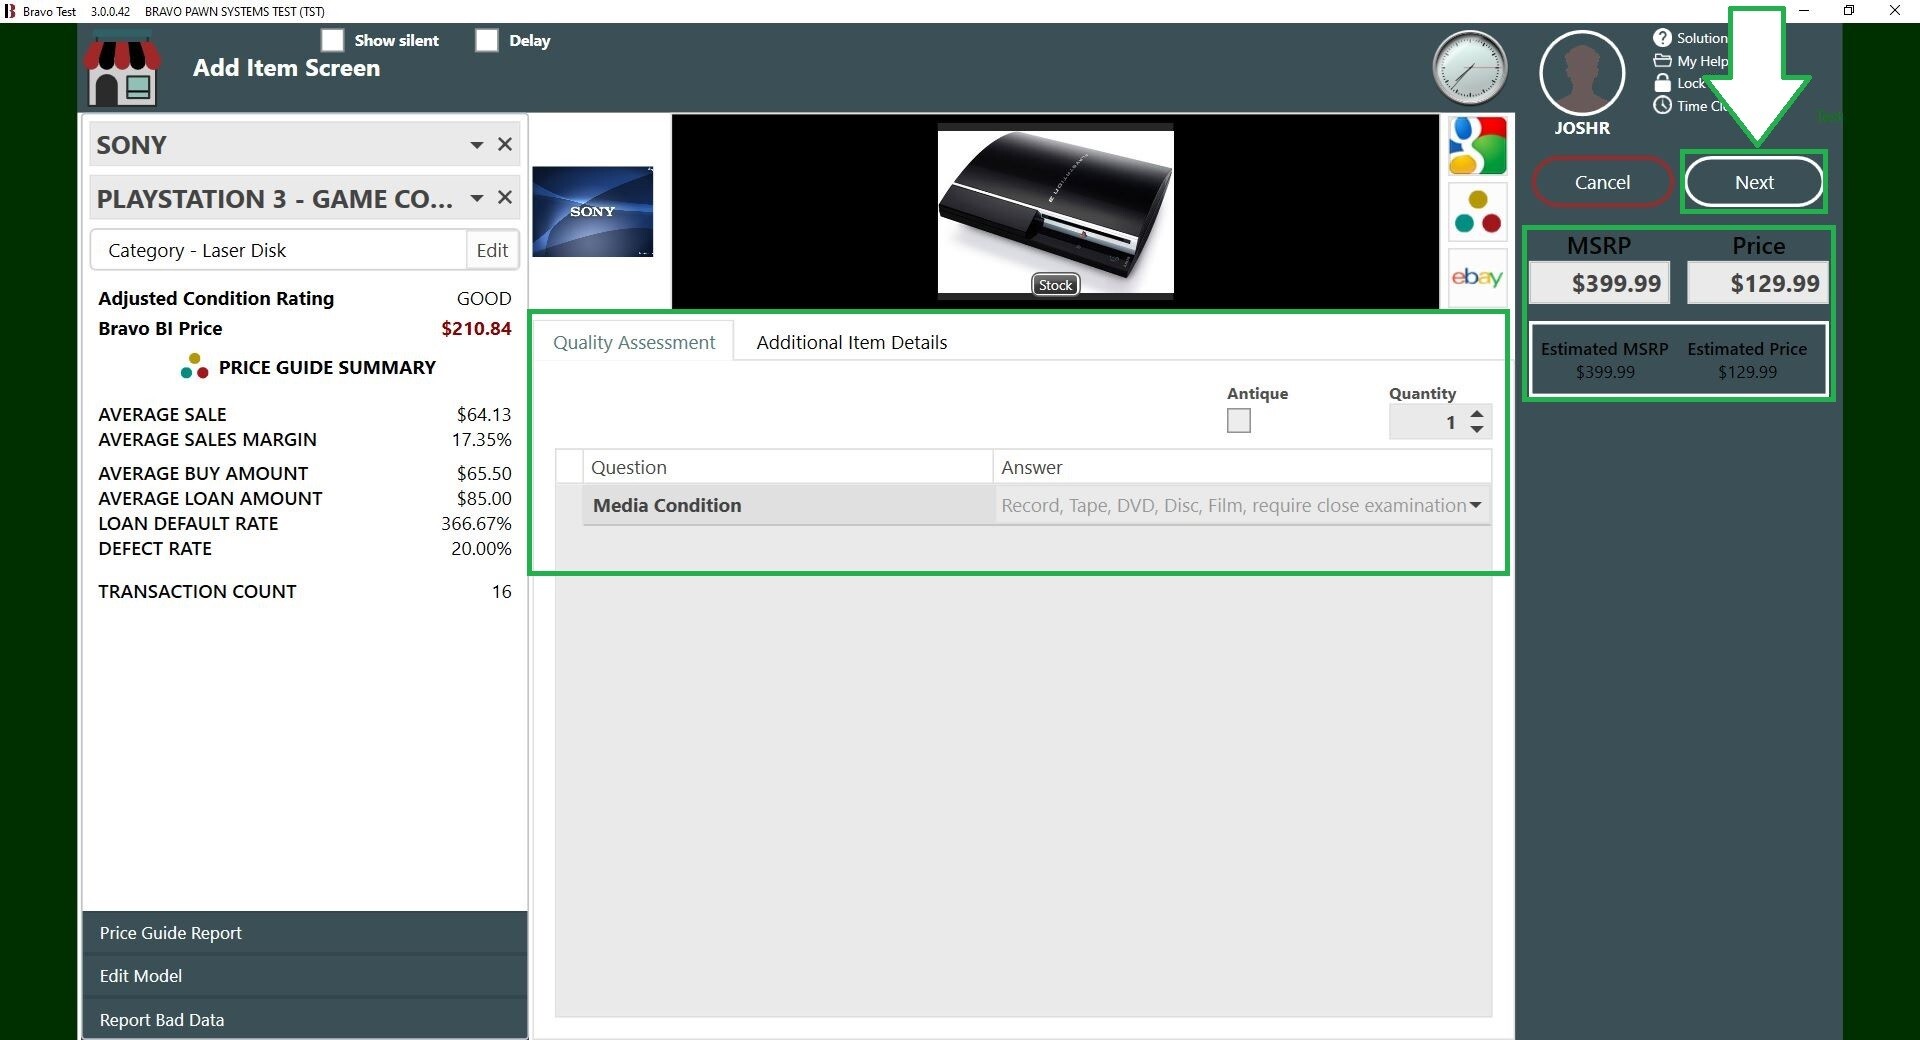Click the Solution help question icon
1920x1040 pixels.
point(1662,38)
